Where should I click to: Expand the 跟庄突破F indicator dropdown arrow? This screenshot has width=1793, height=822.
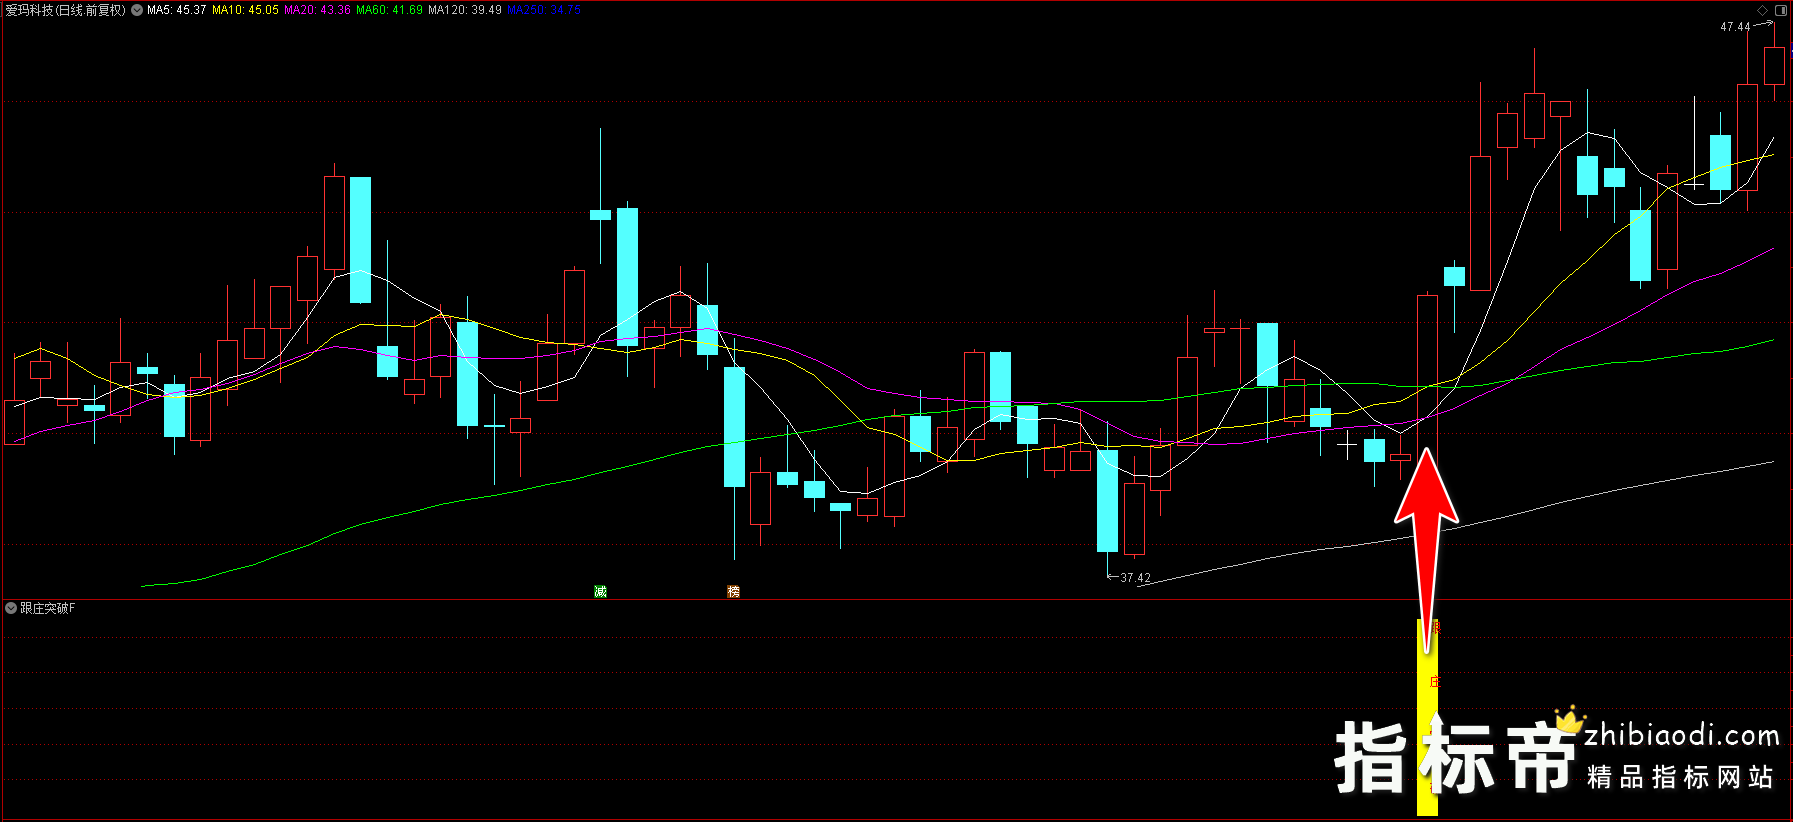(11, 608)
